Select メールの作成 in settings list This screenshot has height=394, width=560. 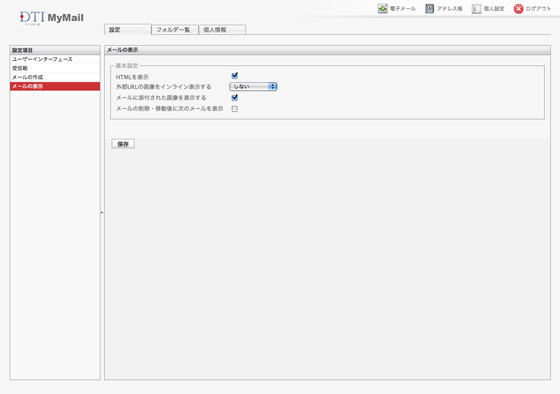pos(55,77)
